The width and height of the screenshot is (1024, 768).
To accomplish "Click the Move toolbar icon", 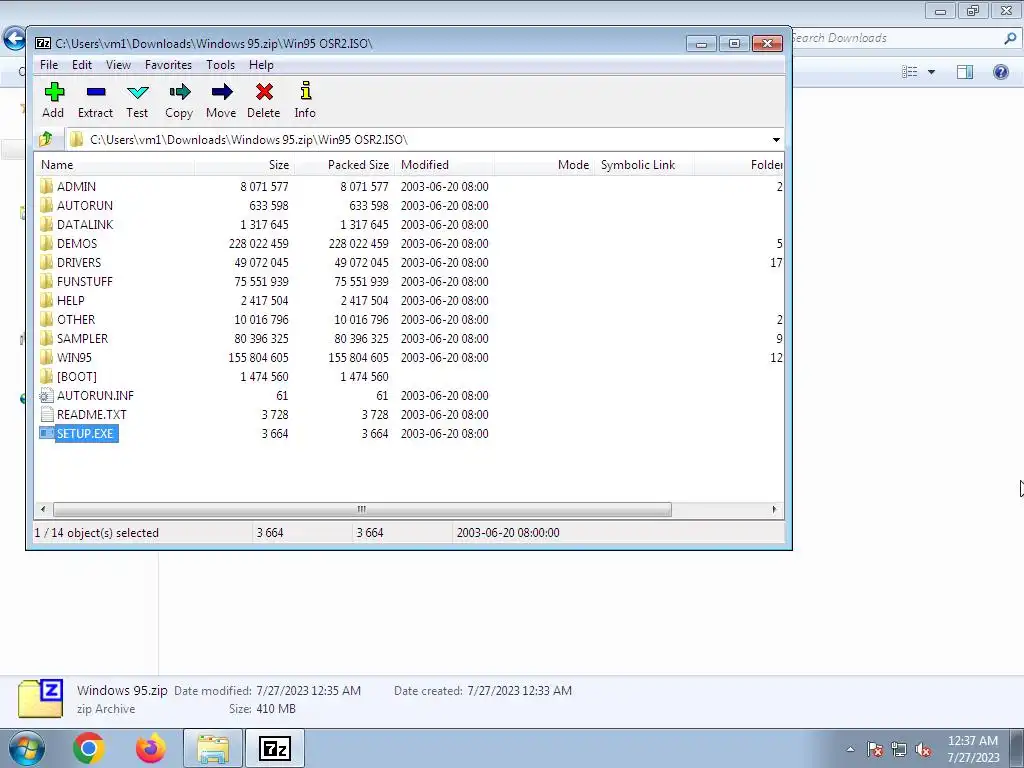I will pyautogui.click(x=221, y=92).
